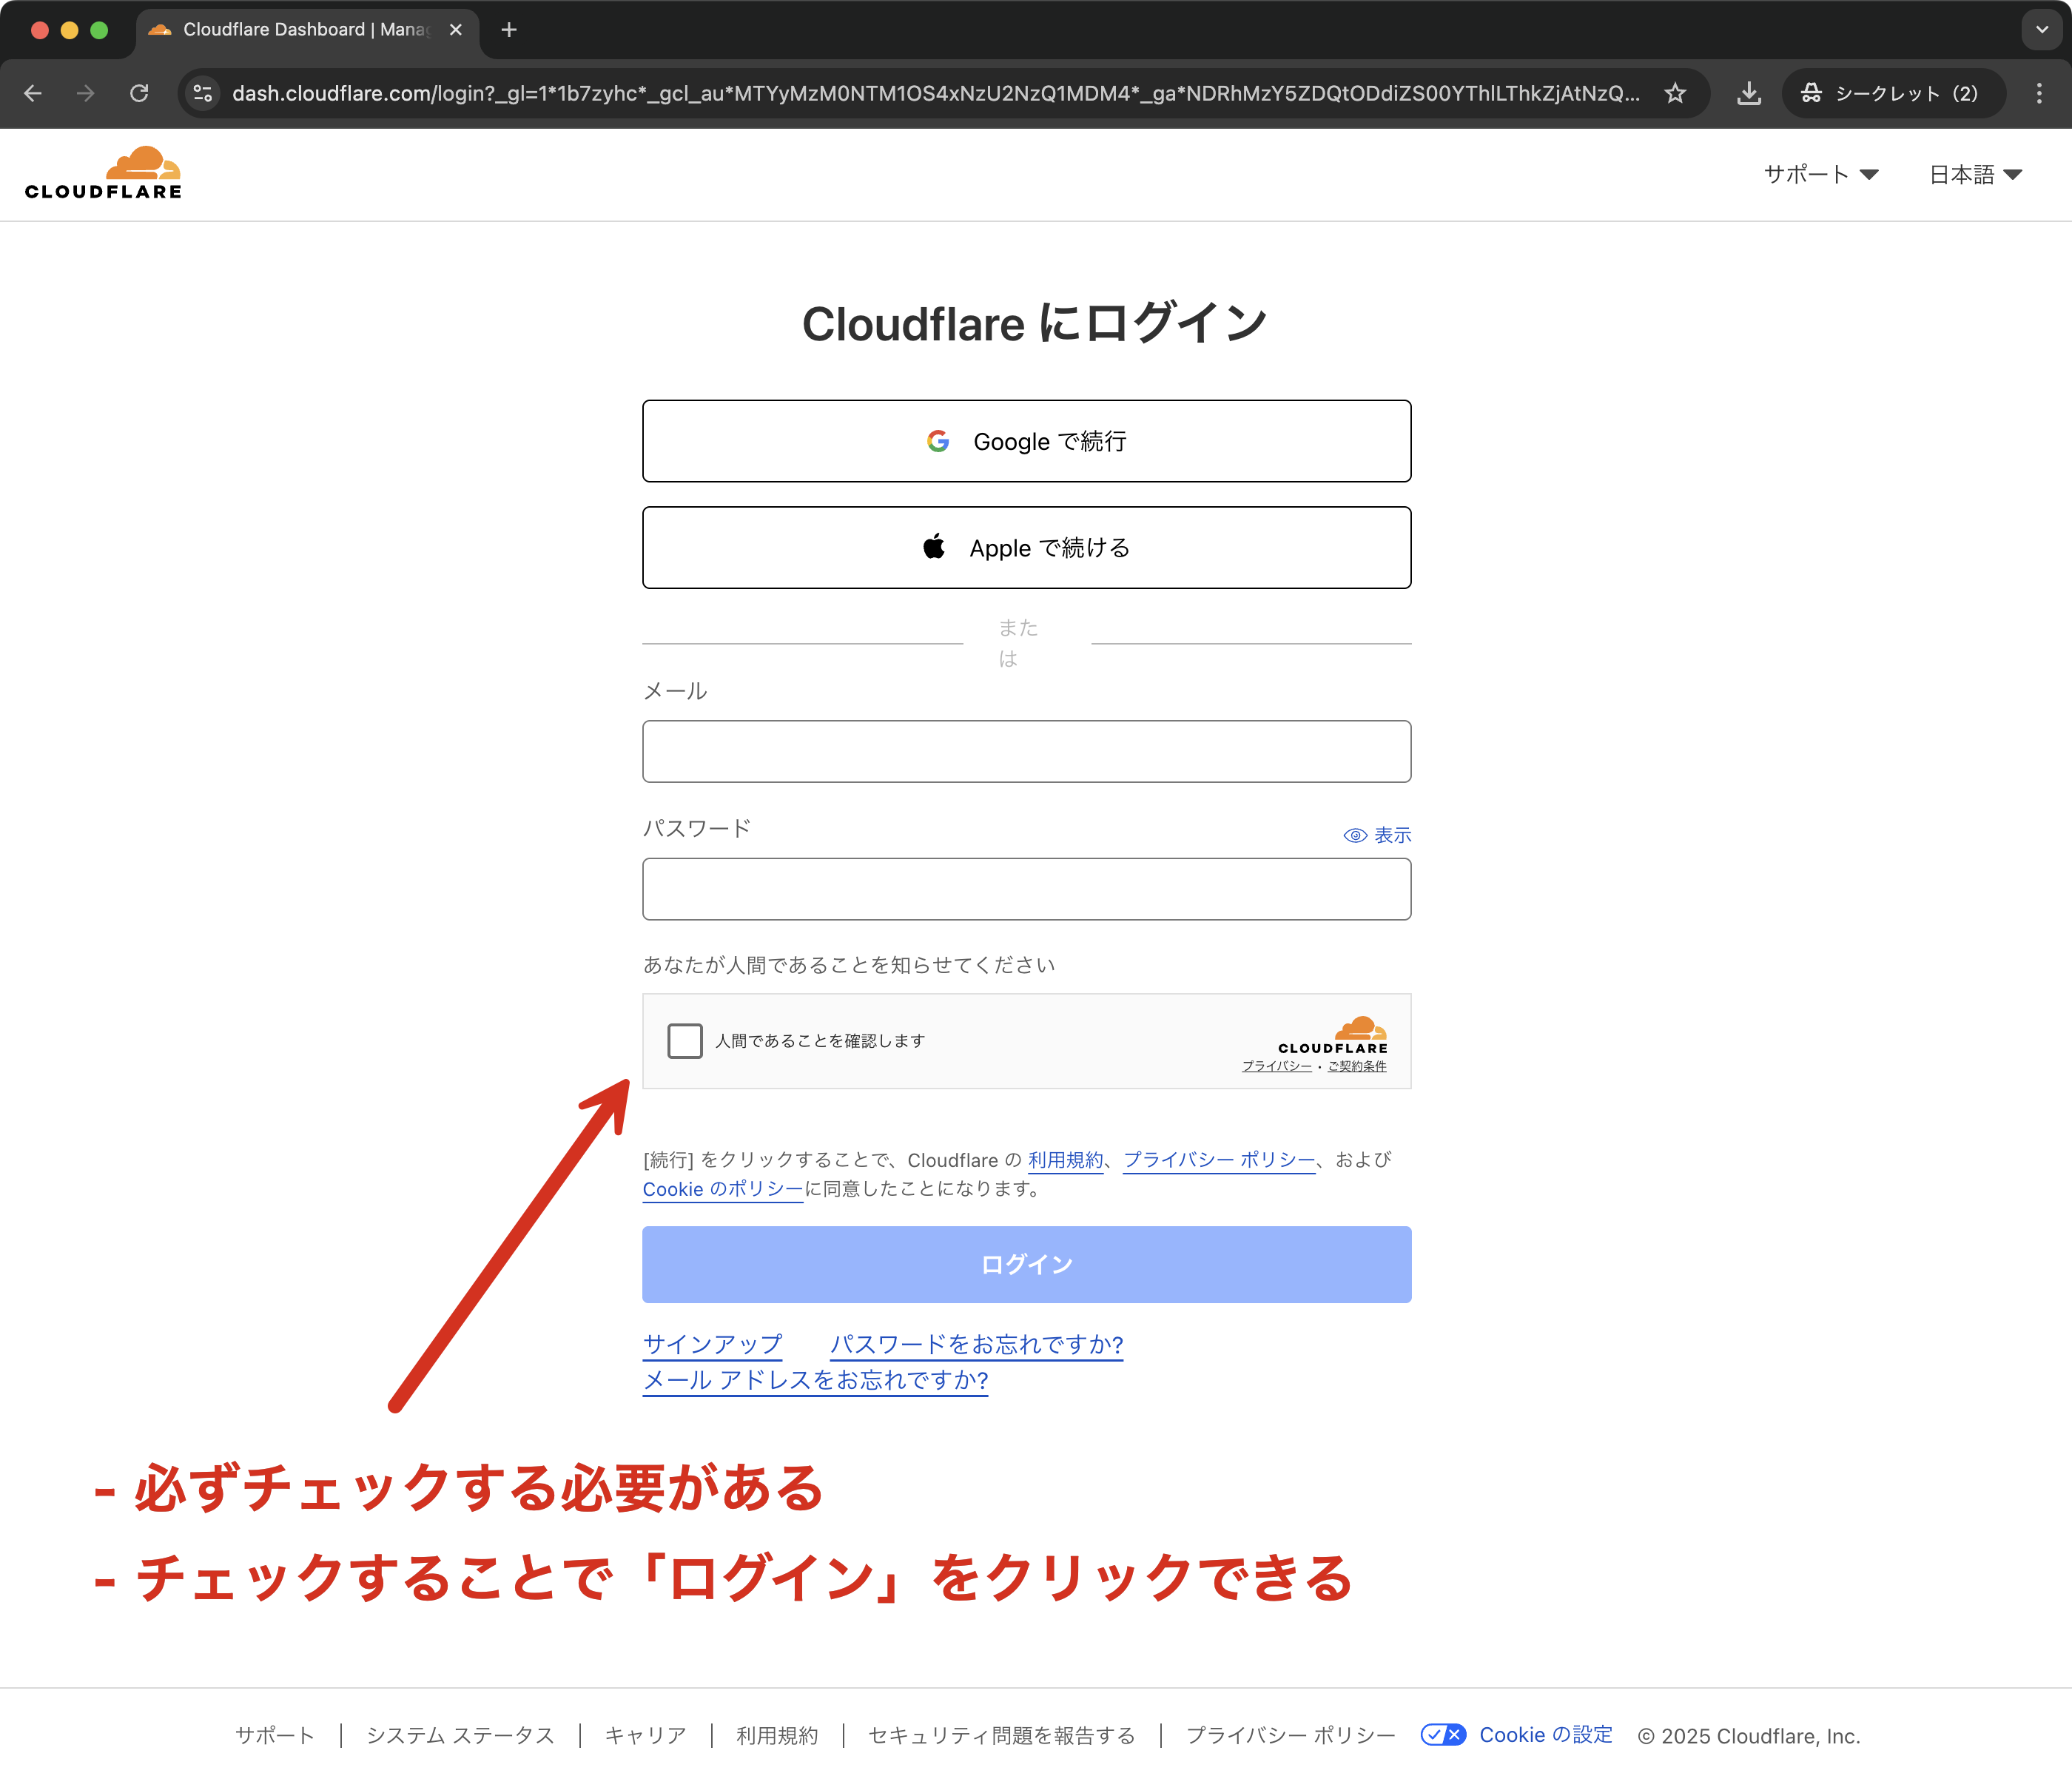This screenshot has height=1776, width=2072.
Task: Open footer プライバシー ポリシー link
Action: 1290,1736
